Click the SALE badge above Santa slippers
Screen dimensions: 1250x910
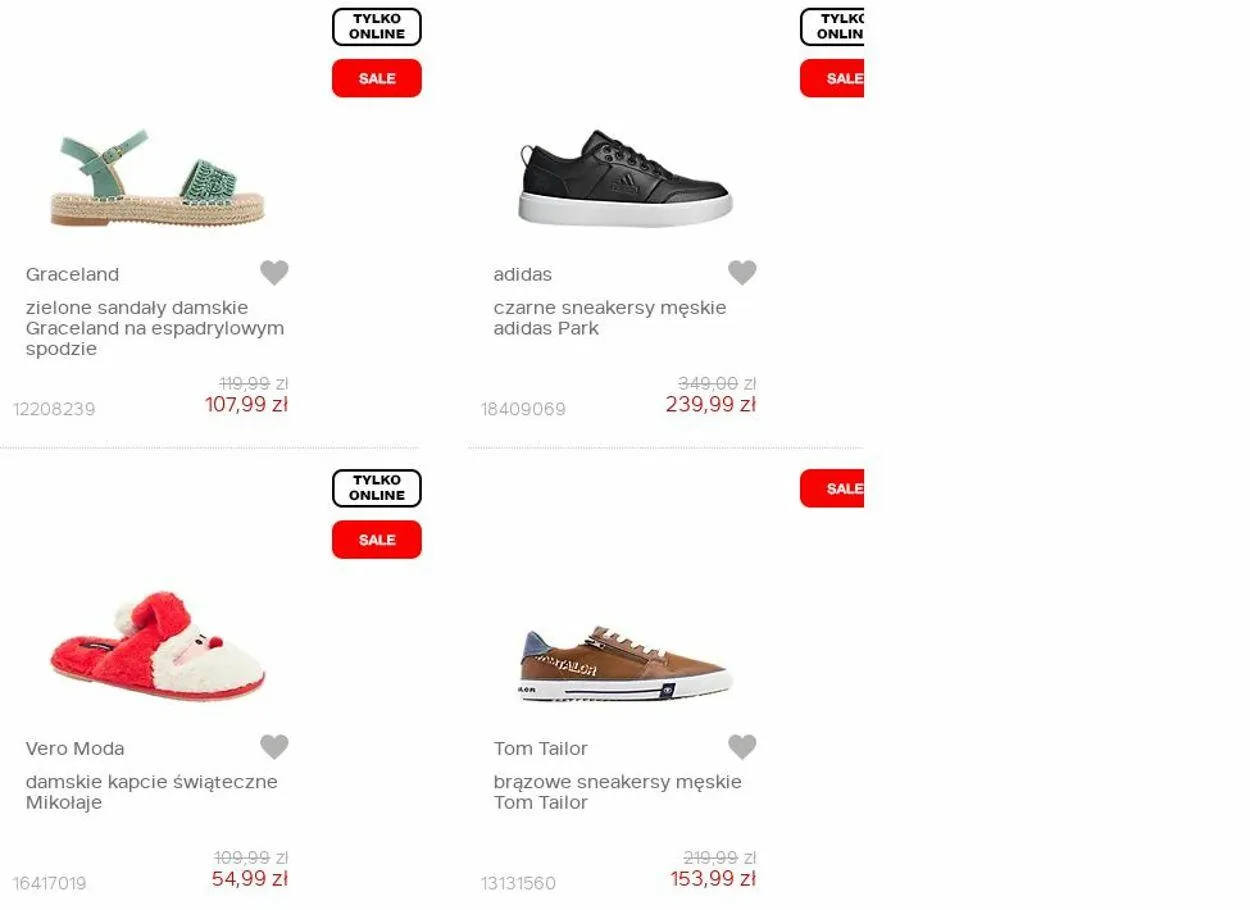(377, 540)
